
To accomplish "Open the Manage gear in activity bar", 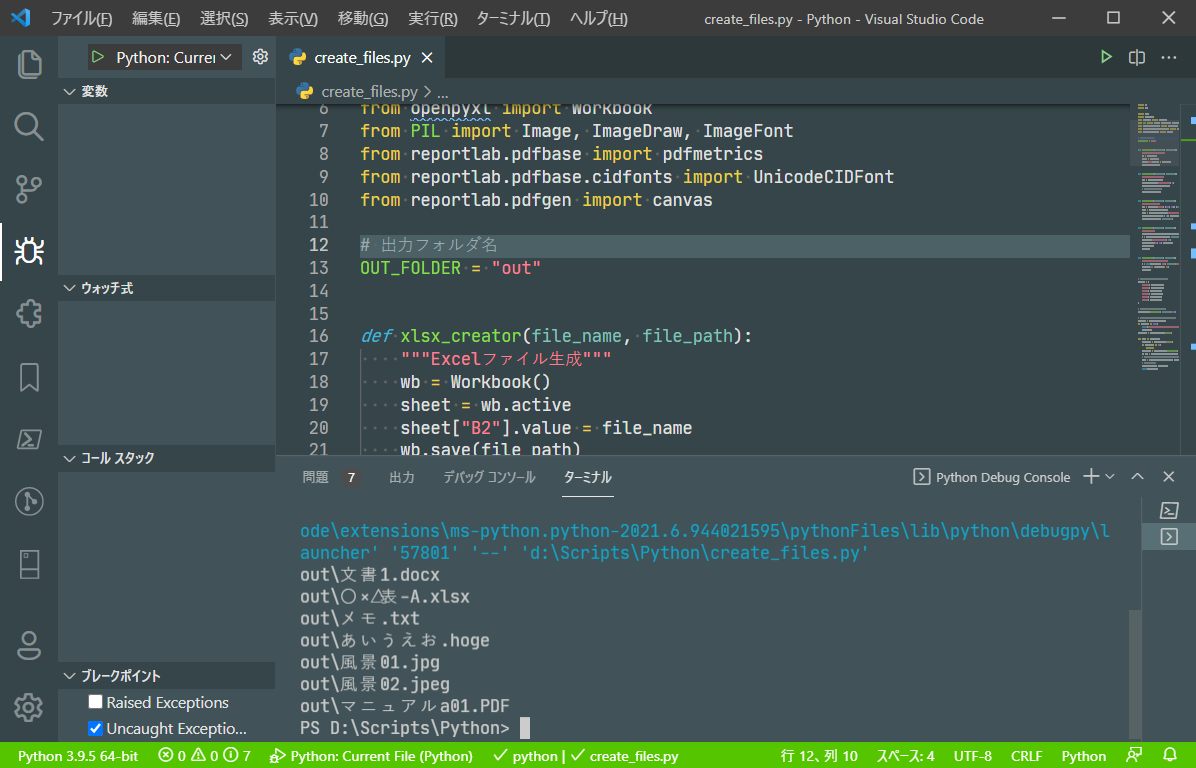I will coord(29,707).
